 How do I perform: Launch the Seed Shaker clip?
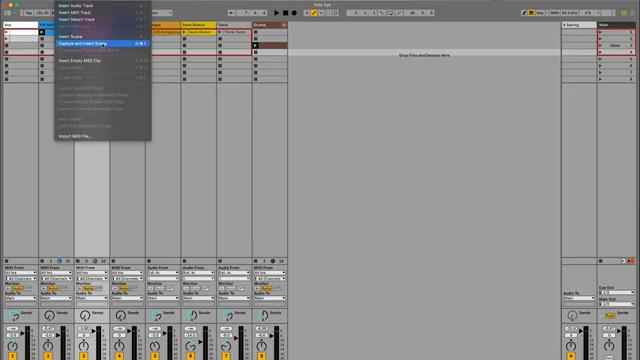click(x=184, y=32)
